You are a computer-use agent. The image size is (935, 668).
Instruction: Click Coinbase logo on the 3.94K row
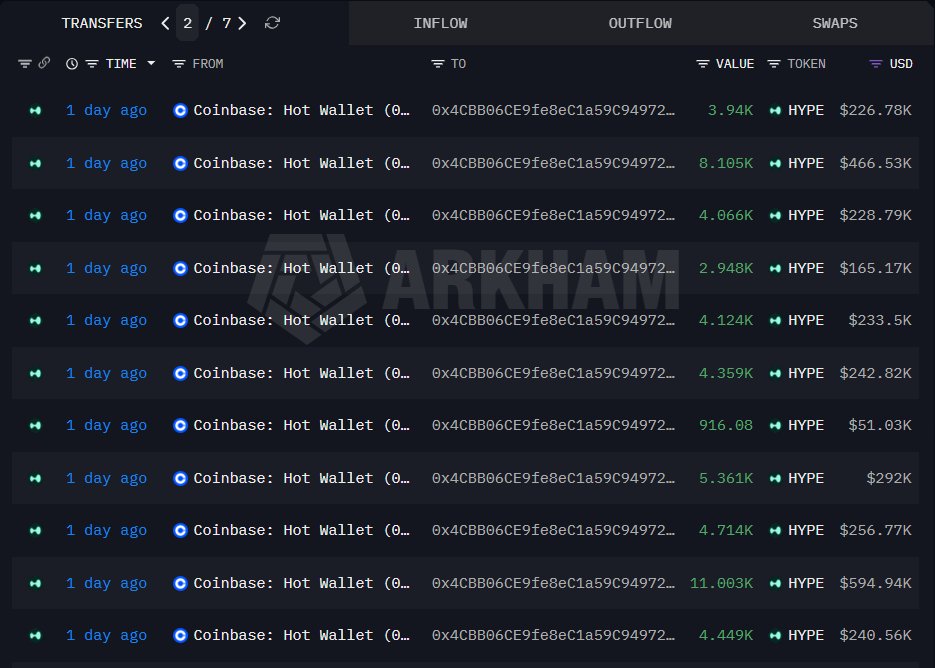[180, 110]
